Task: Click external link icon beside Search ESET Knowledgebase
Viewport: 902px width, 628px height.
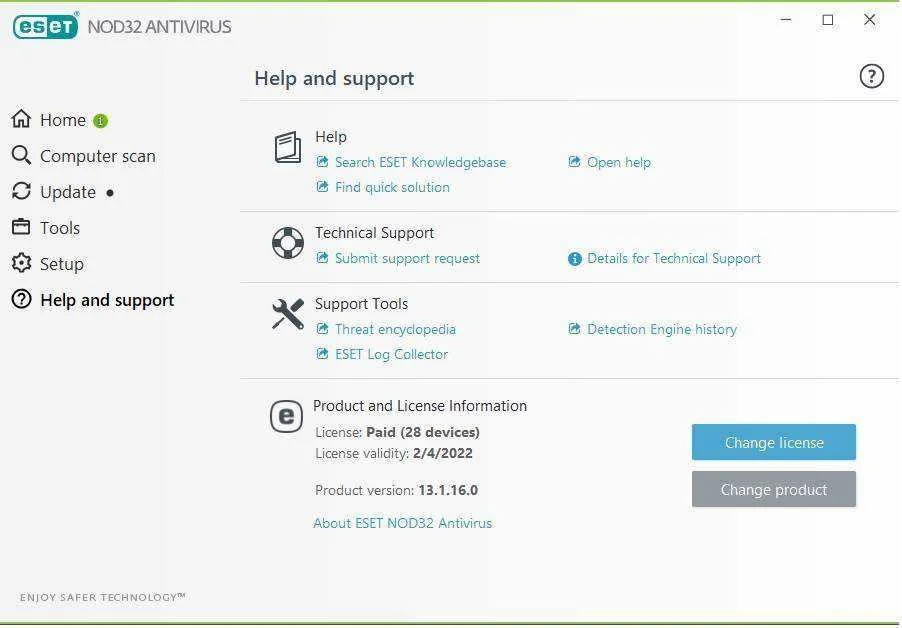Action: click(x=323, y=162)
